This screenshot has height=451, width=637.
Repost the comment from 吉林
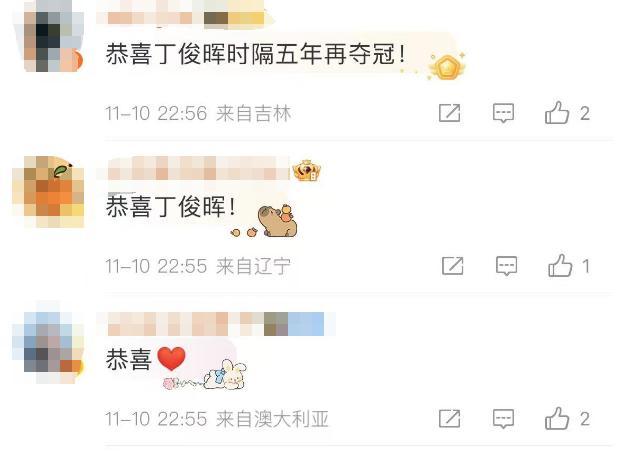point(449,113)
